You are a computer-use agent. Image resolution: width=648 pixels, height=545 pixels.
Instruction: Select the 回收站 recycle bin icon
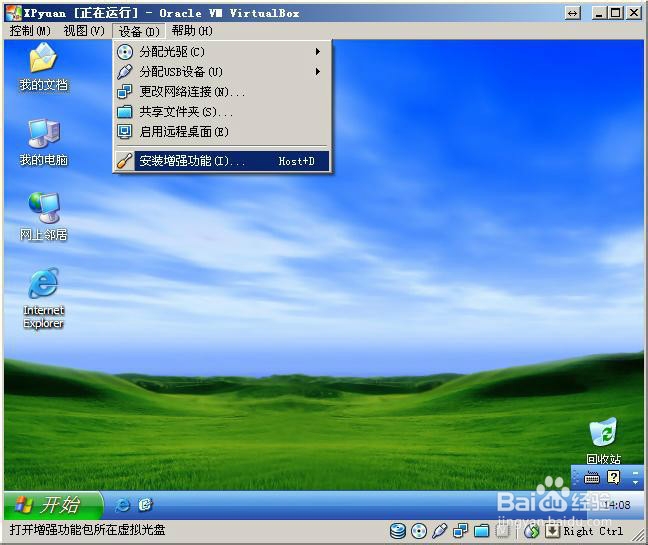[603, 441]
